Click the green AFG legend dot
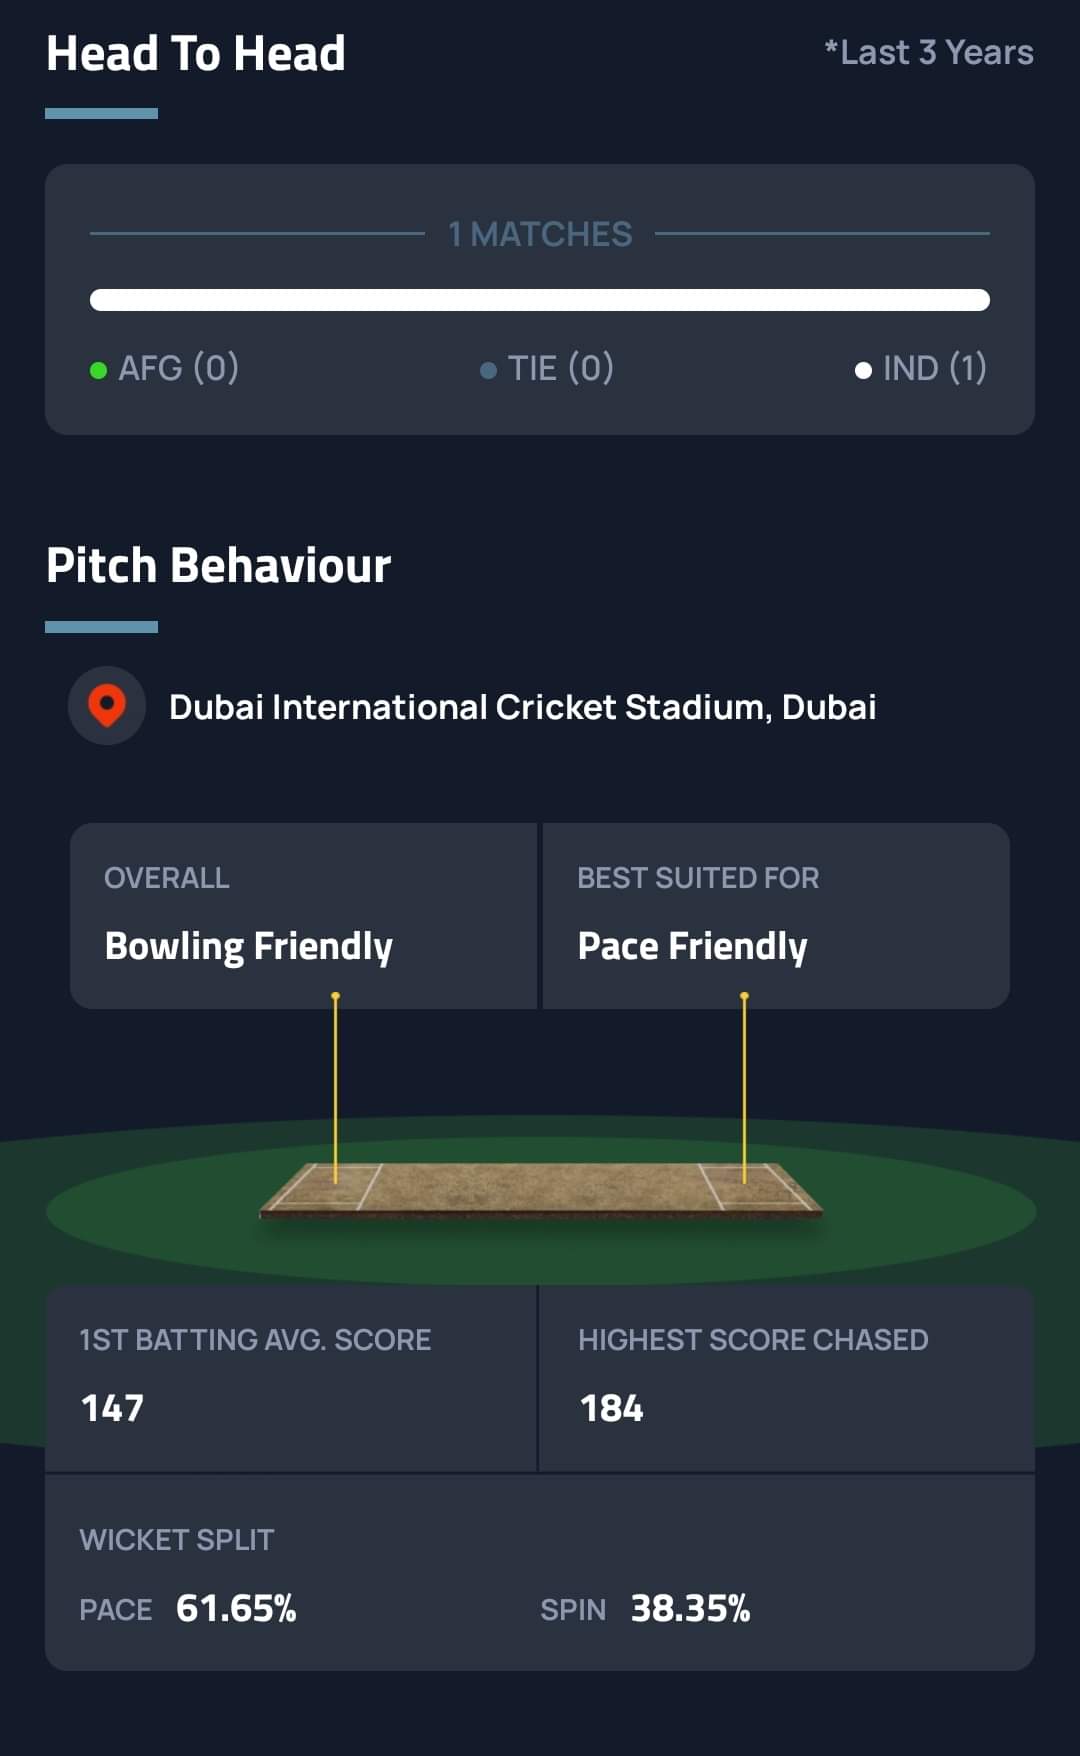This screenshot has width=1080, height=1756. click(x=98, y=370)
